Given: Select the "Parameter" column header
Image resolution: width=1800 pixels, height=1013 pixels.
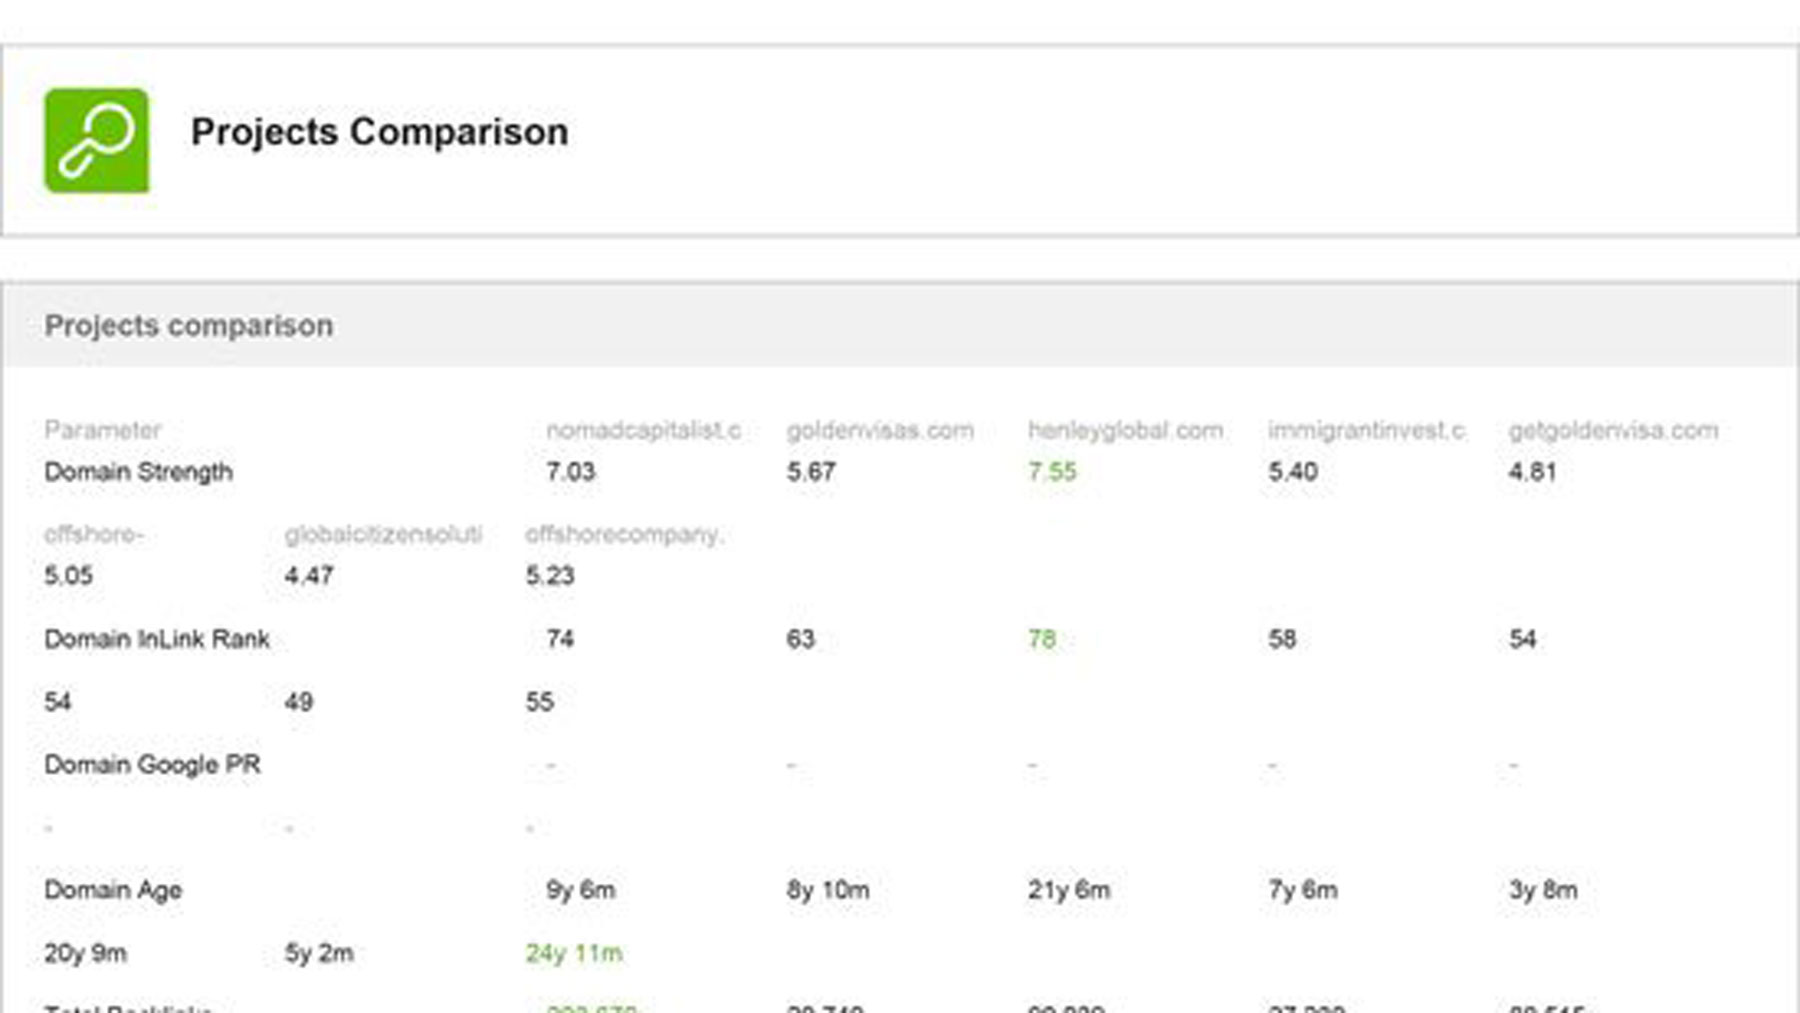Looking at the screenshot, I should tap(102, 430).
